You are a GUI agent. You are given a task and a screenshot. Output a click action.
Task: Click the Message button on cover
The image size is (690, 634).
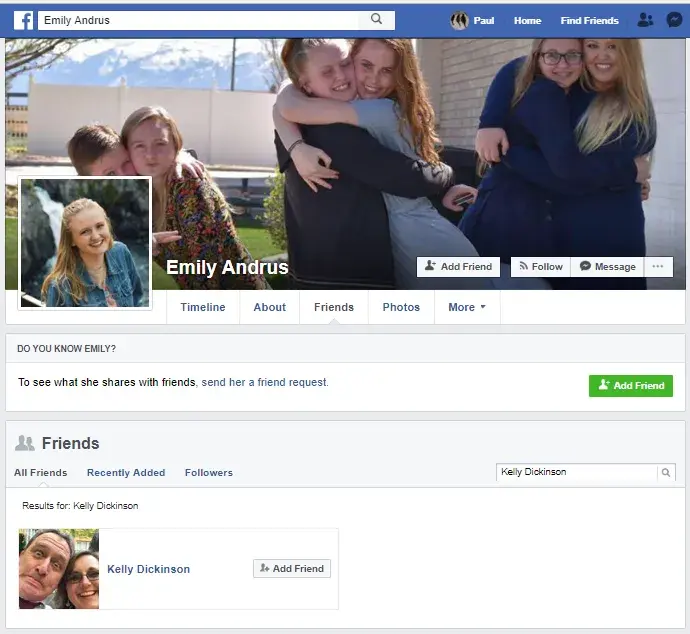tap(607, 267)
